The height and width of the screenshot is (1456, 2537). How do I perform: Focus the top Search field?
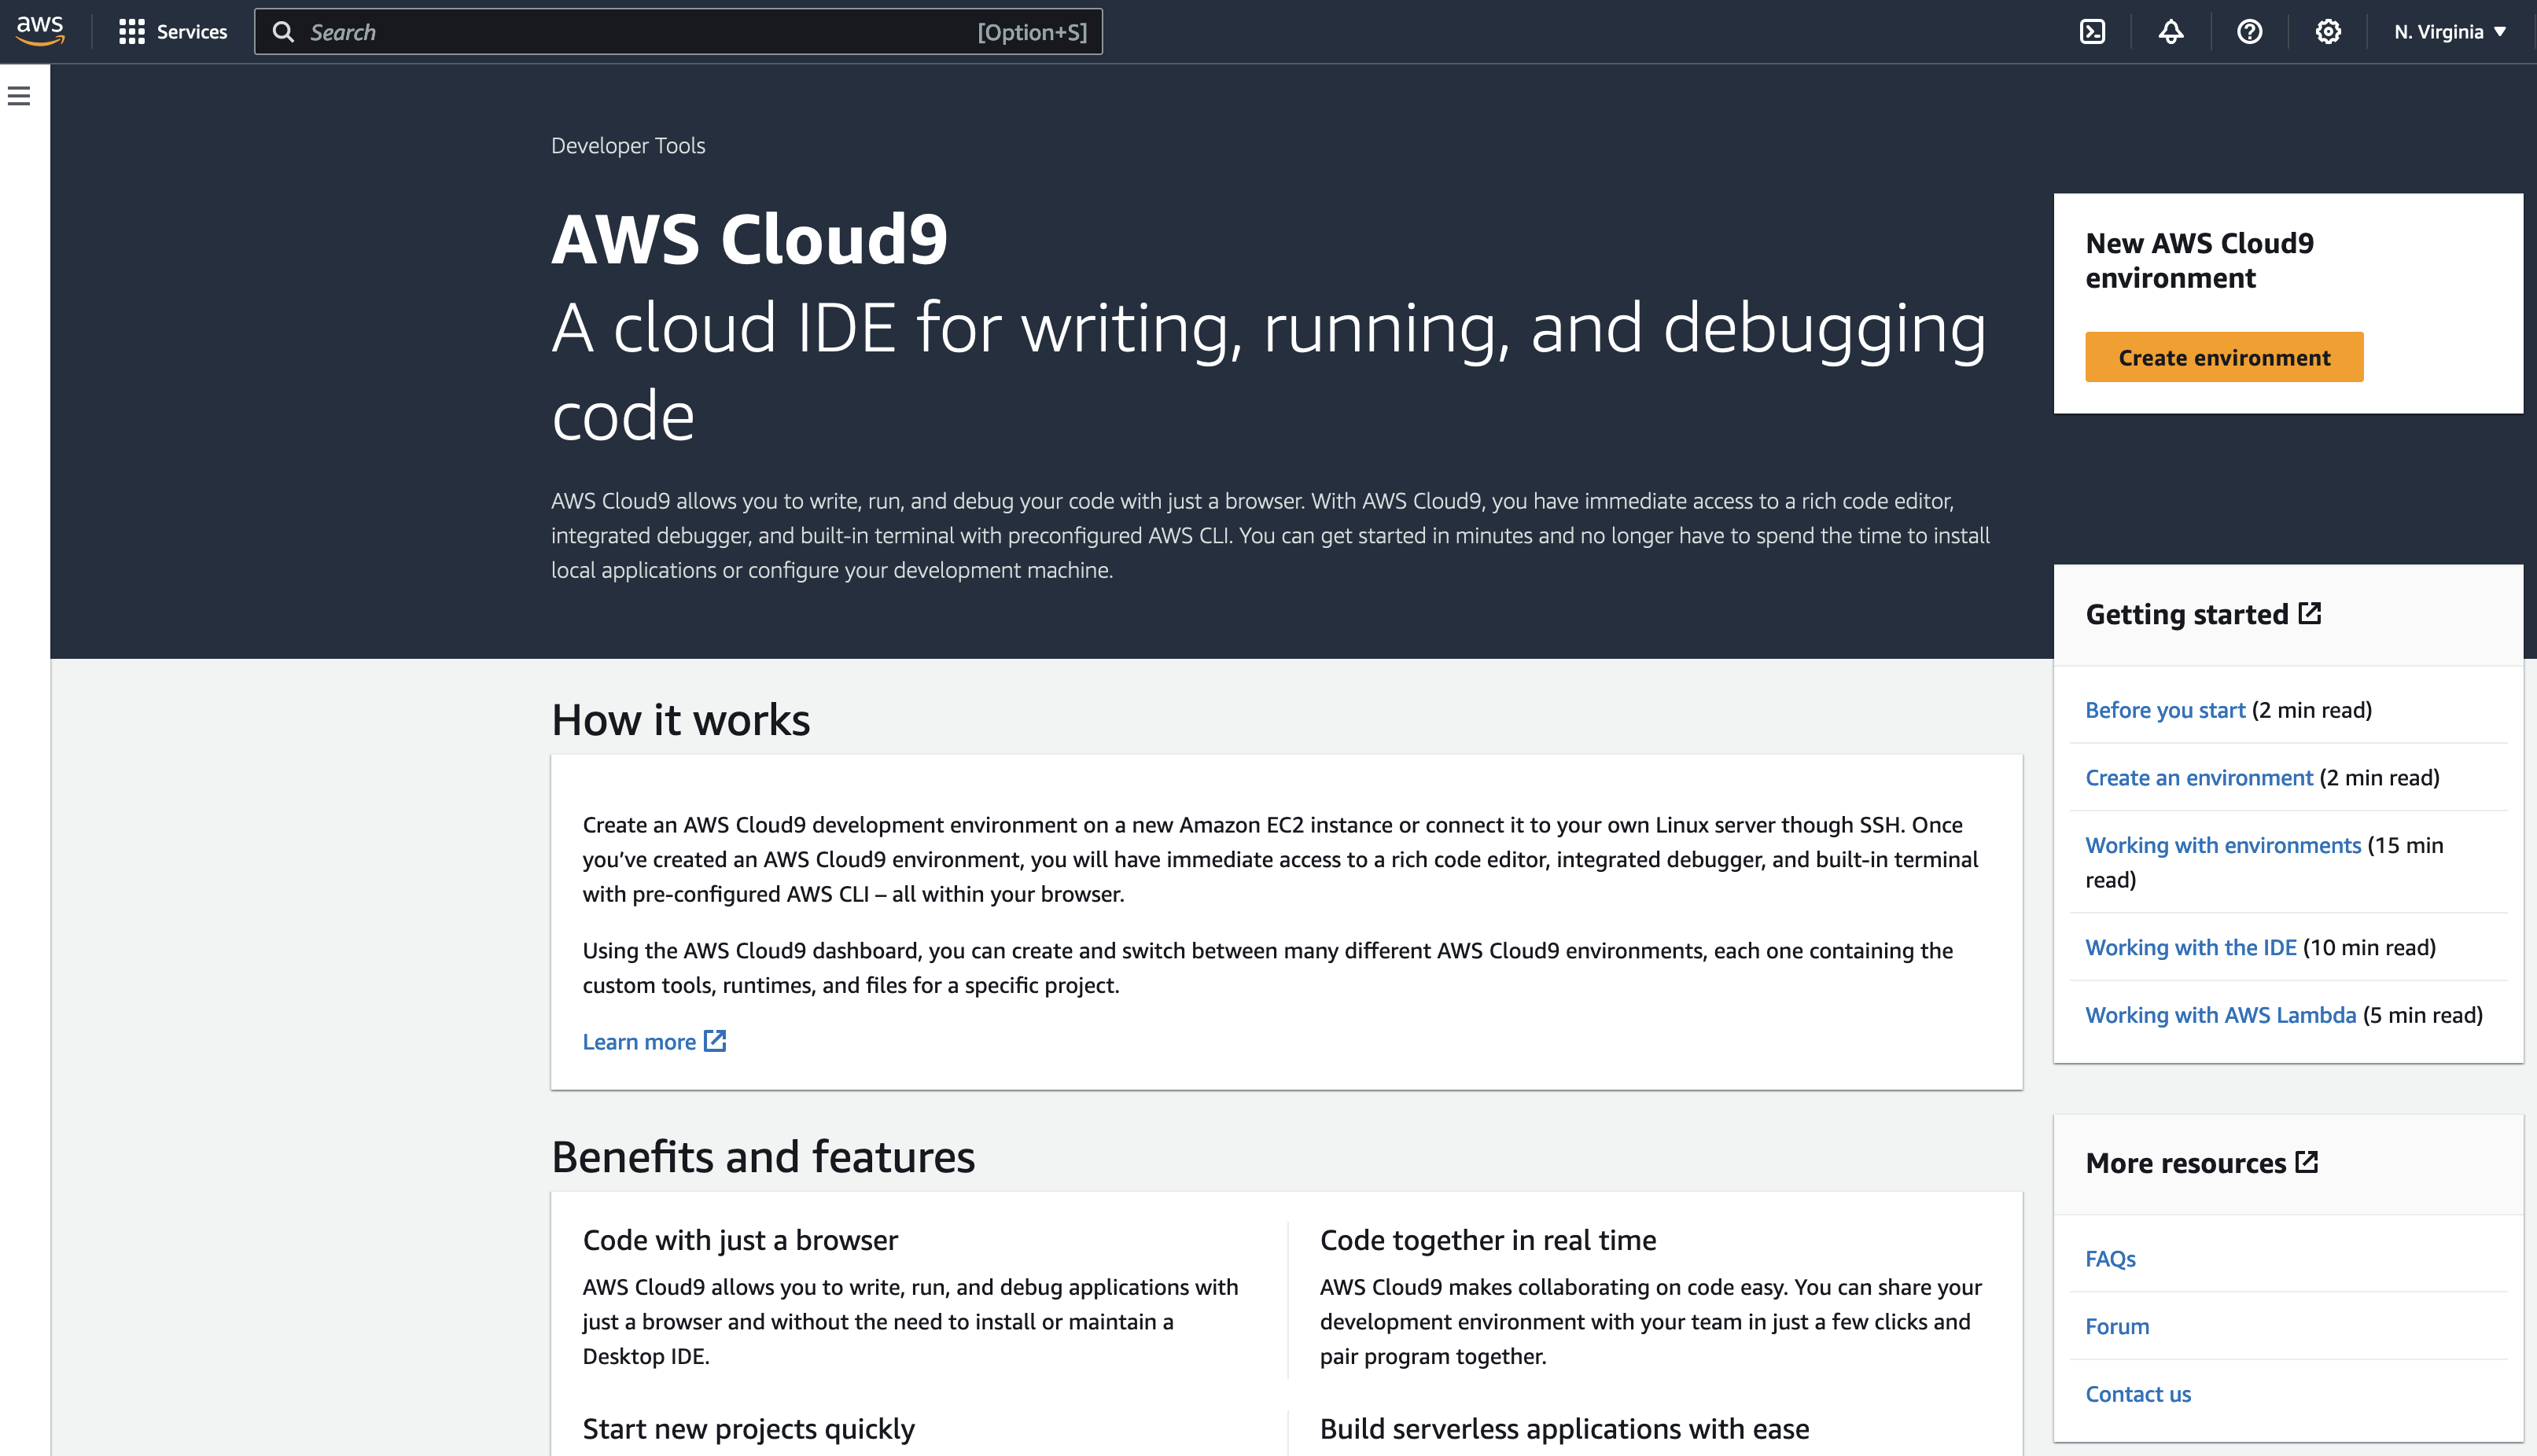coord(678,32)
